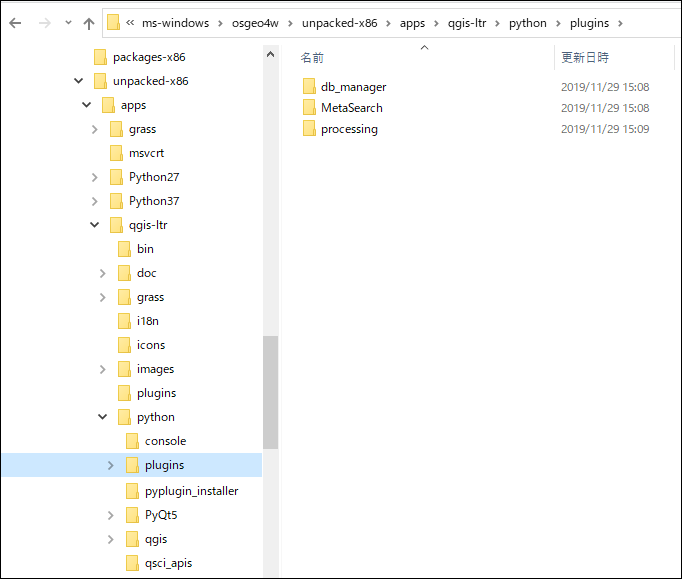Image resolution: width=682 pixels, height=579 pixels.
Task: Click the Python37 folder icon in tree
Action: tap(117, 201)
